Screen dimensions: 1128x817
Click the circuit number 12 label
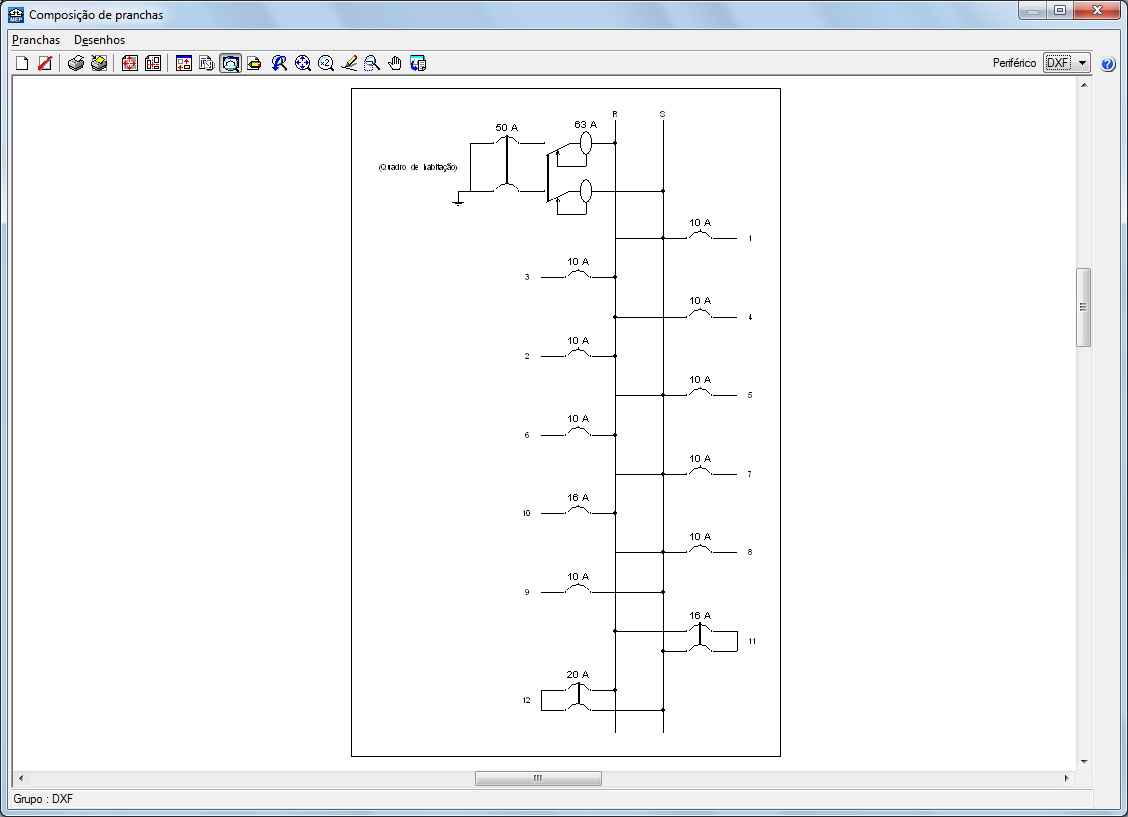[x=527, y=700]
